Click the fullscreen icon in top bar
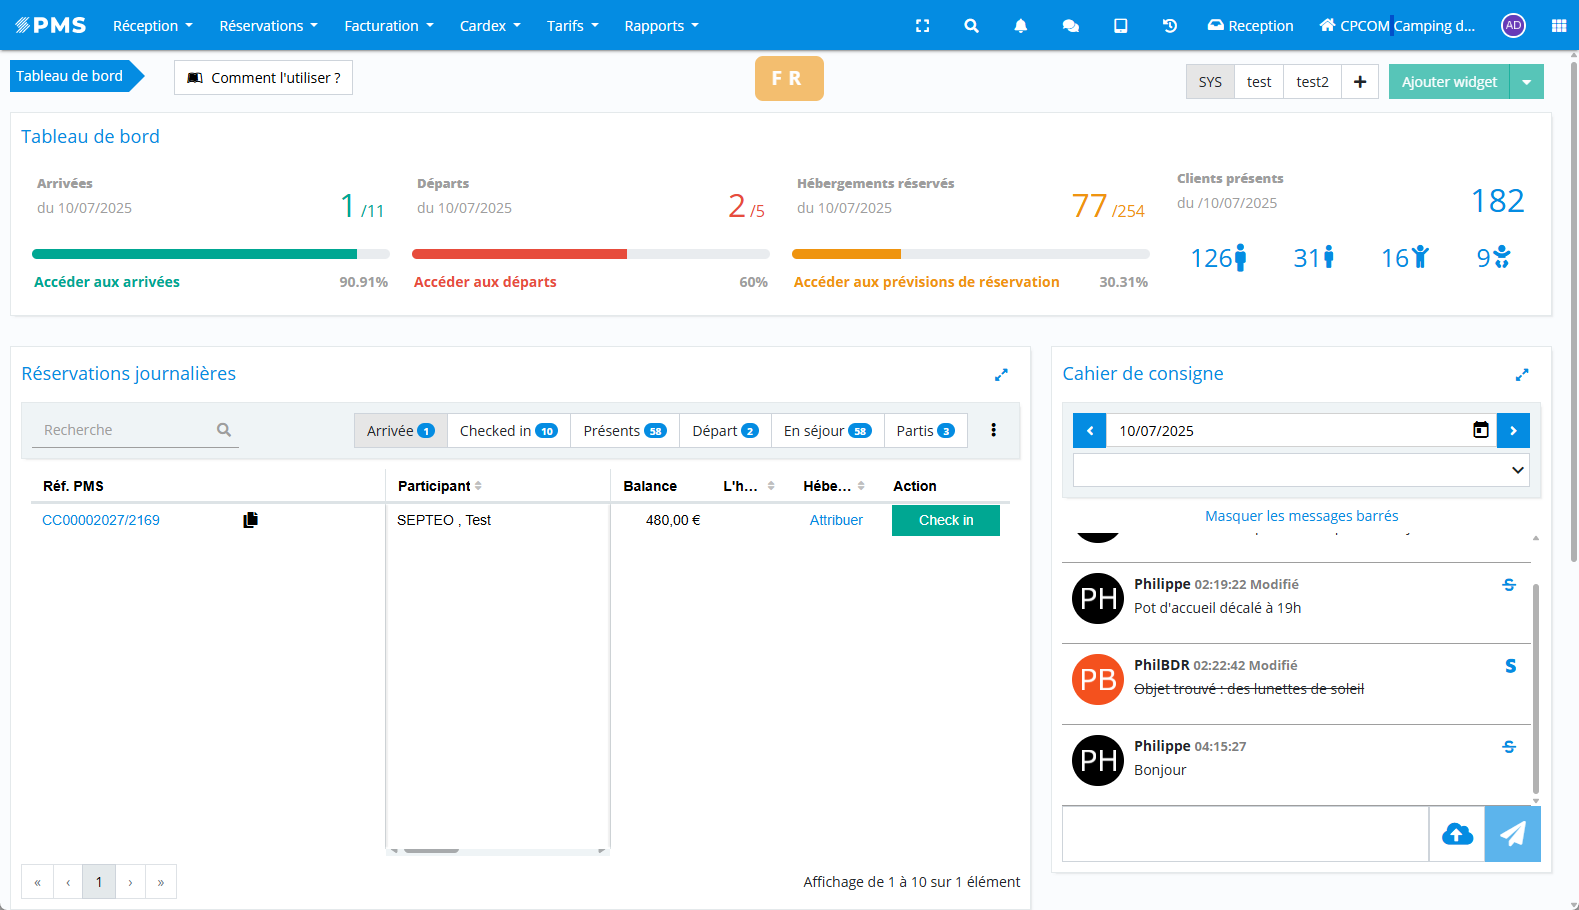 pos(922,26)
